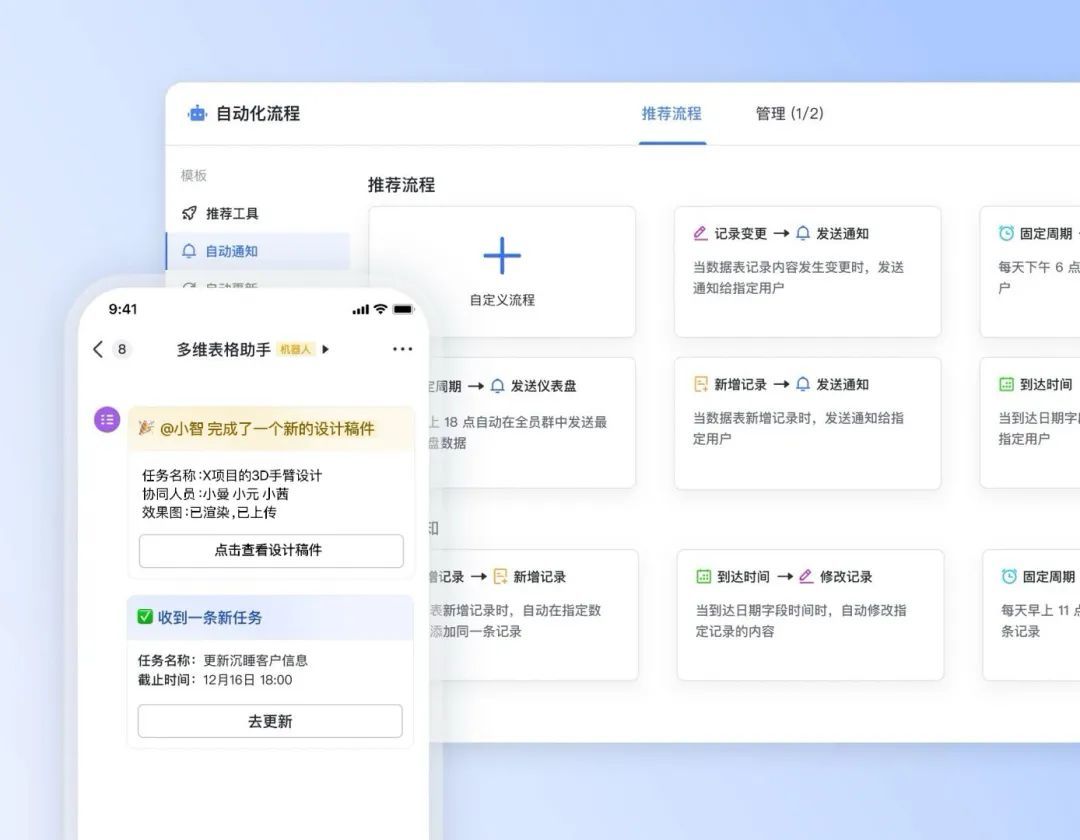
Task: Tap the 点击查看设计稿件 button
Action: (x=271, y=550)
